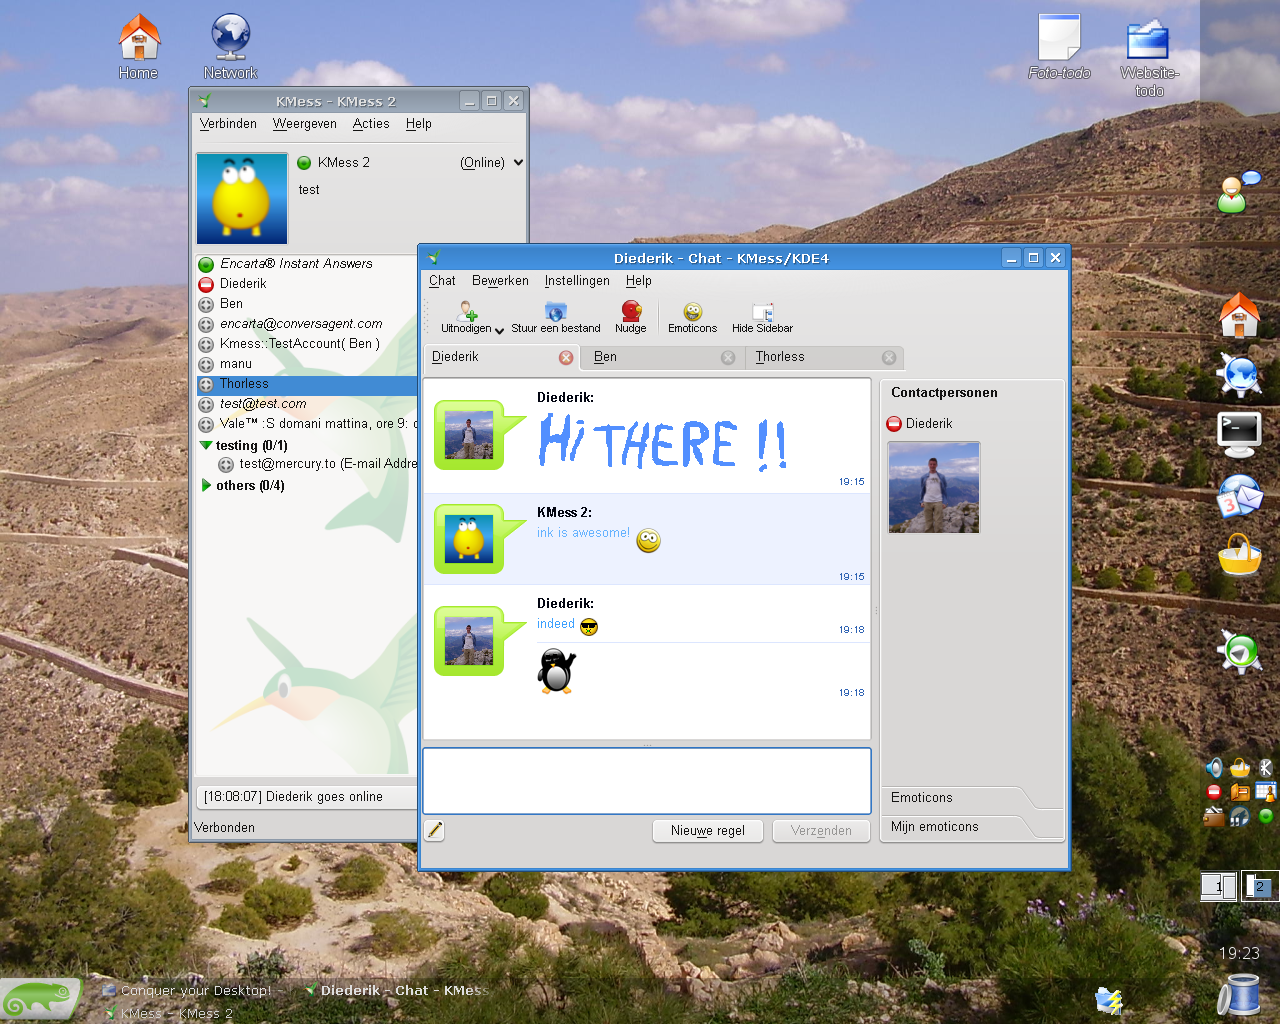Click the volume speaker tray icon
Screen dimensions: 1280x1024
tap(1214, 767)
